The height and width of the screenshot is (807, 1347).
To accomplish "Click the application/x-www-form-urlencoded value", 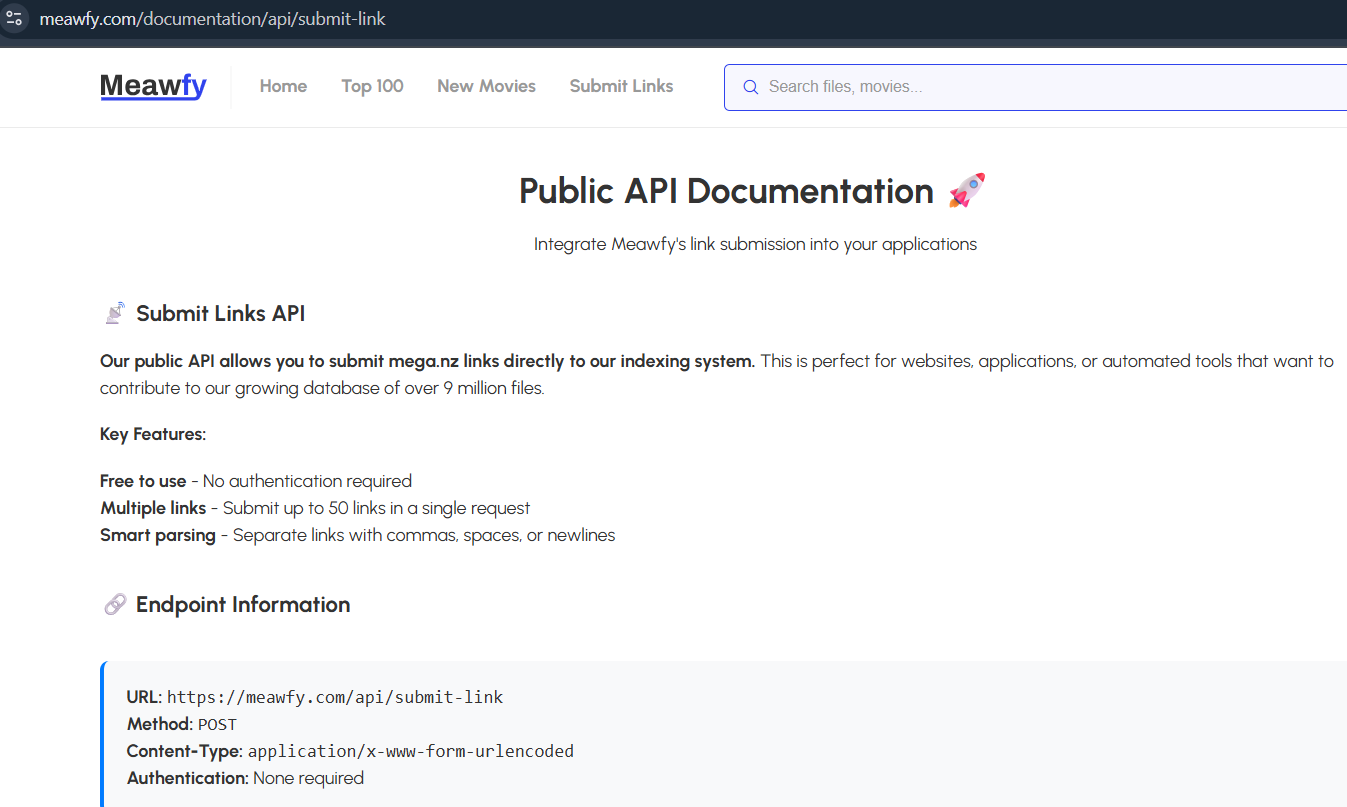I will [x=411, y=751].
